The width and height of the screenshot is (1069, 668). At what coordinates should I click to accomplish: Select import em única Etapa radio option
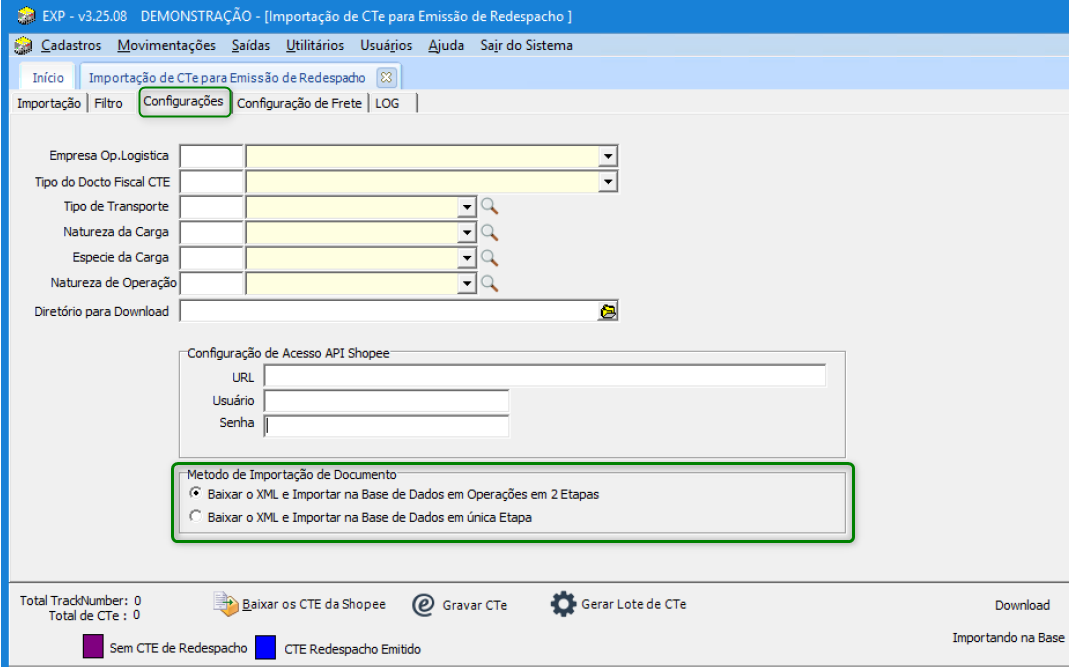196,516
